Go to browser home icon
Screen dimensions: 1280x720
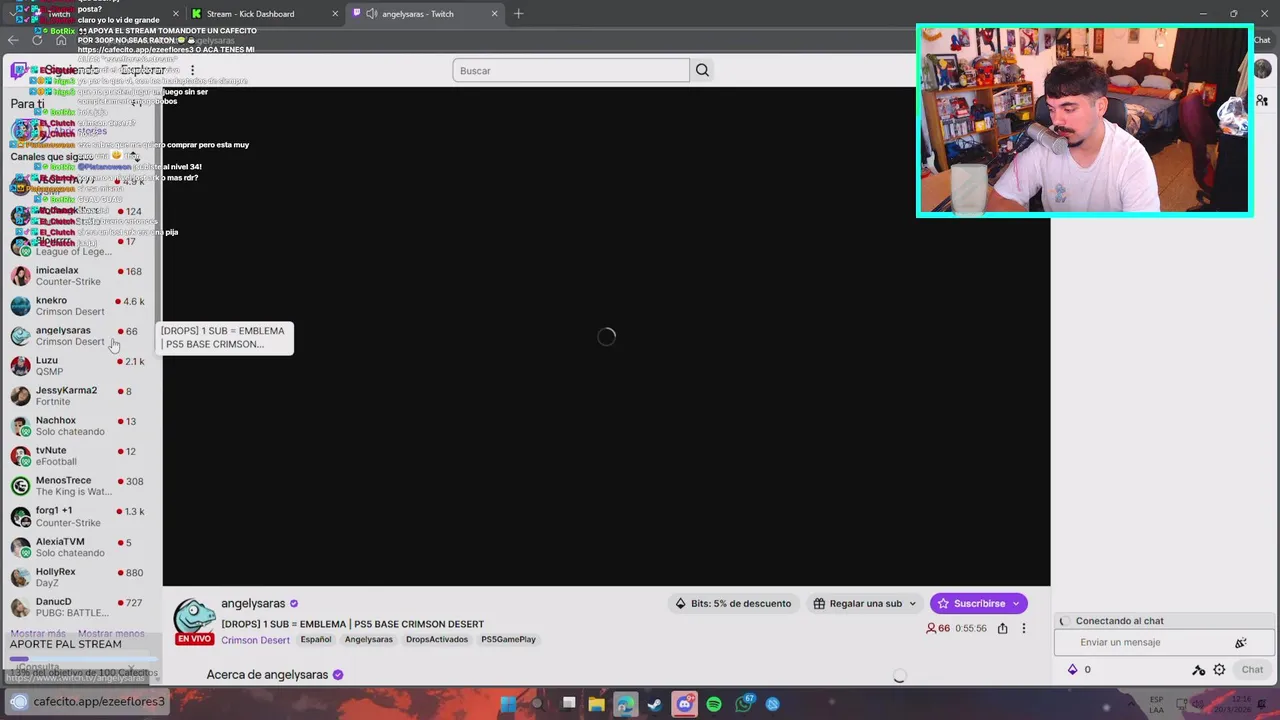61,40
